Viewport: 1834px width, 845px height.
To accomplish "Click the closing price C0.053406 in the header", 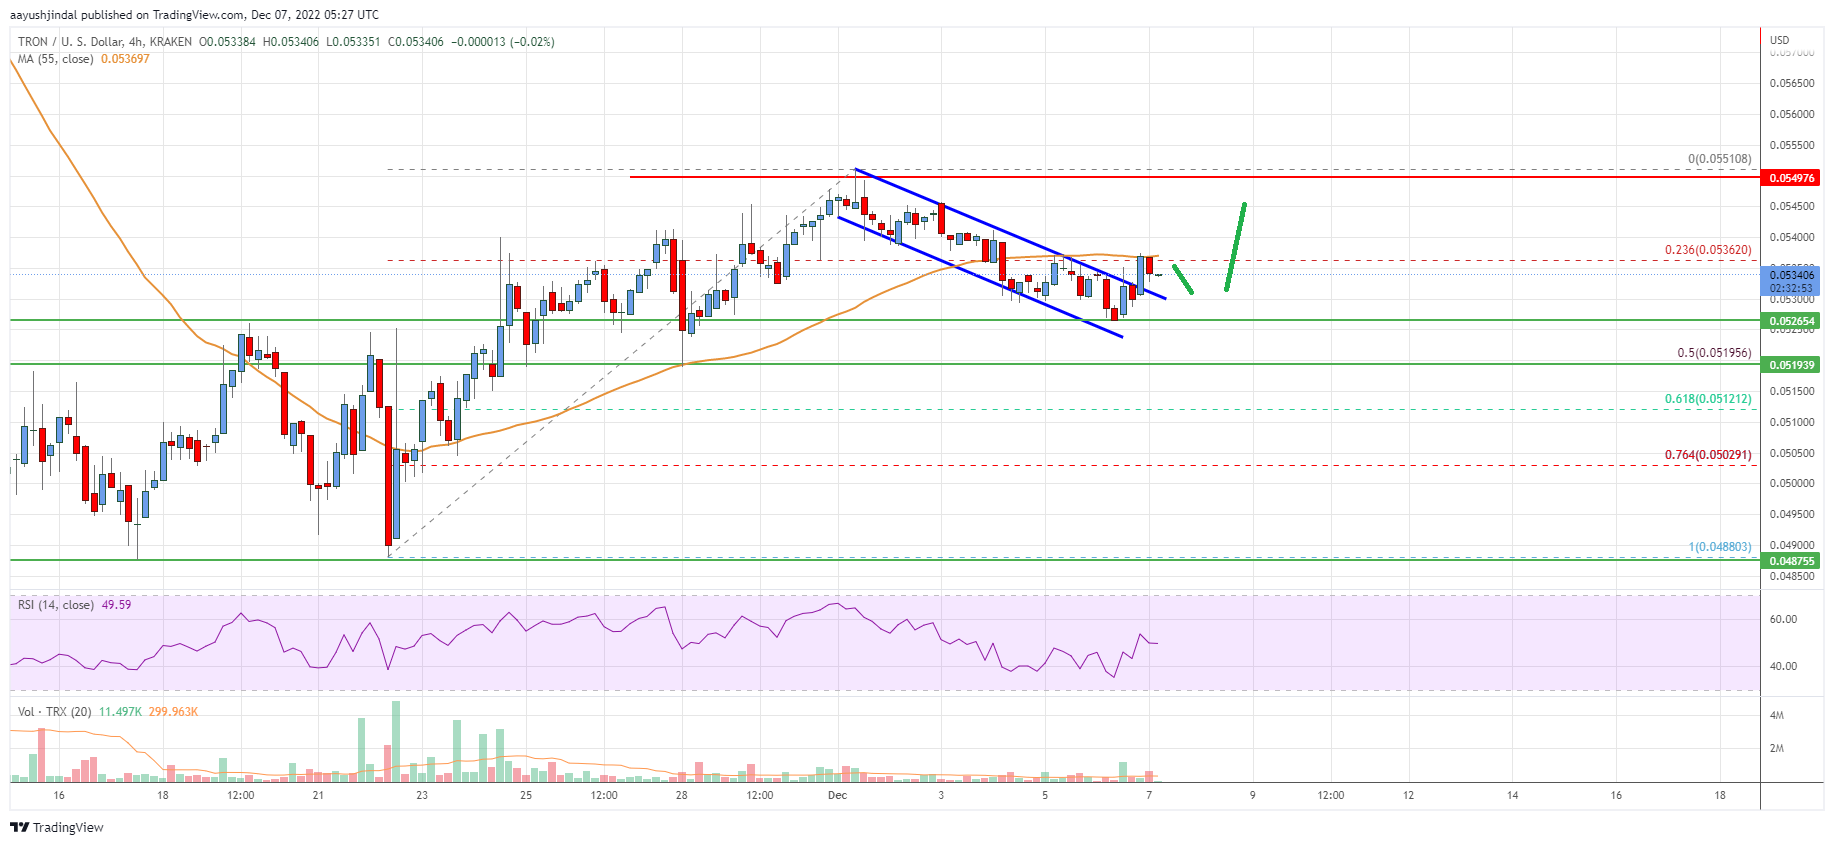I will pos(415,42).
